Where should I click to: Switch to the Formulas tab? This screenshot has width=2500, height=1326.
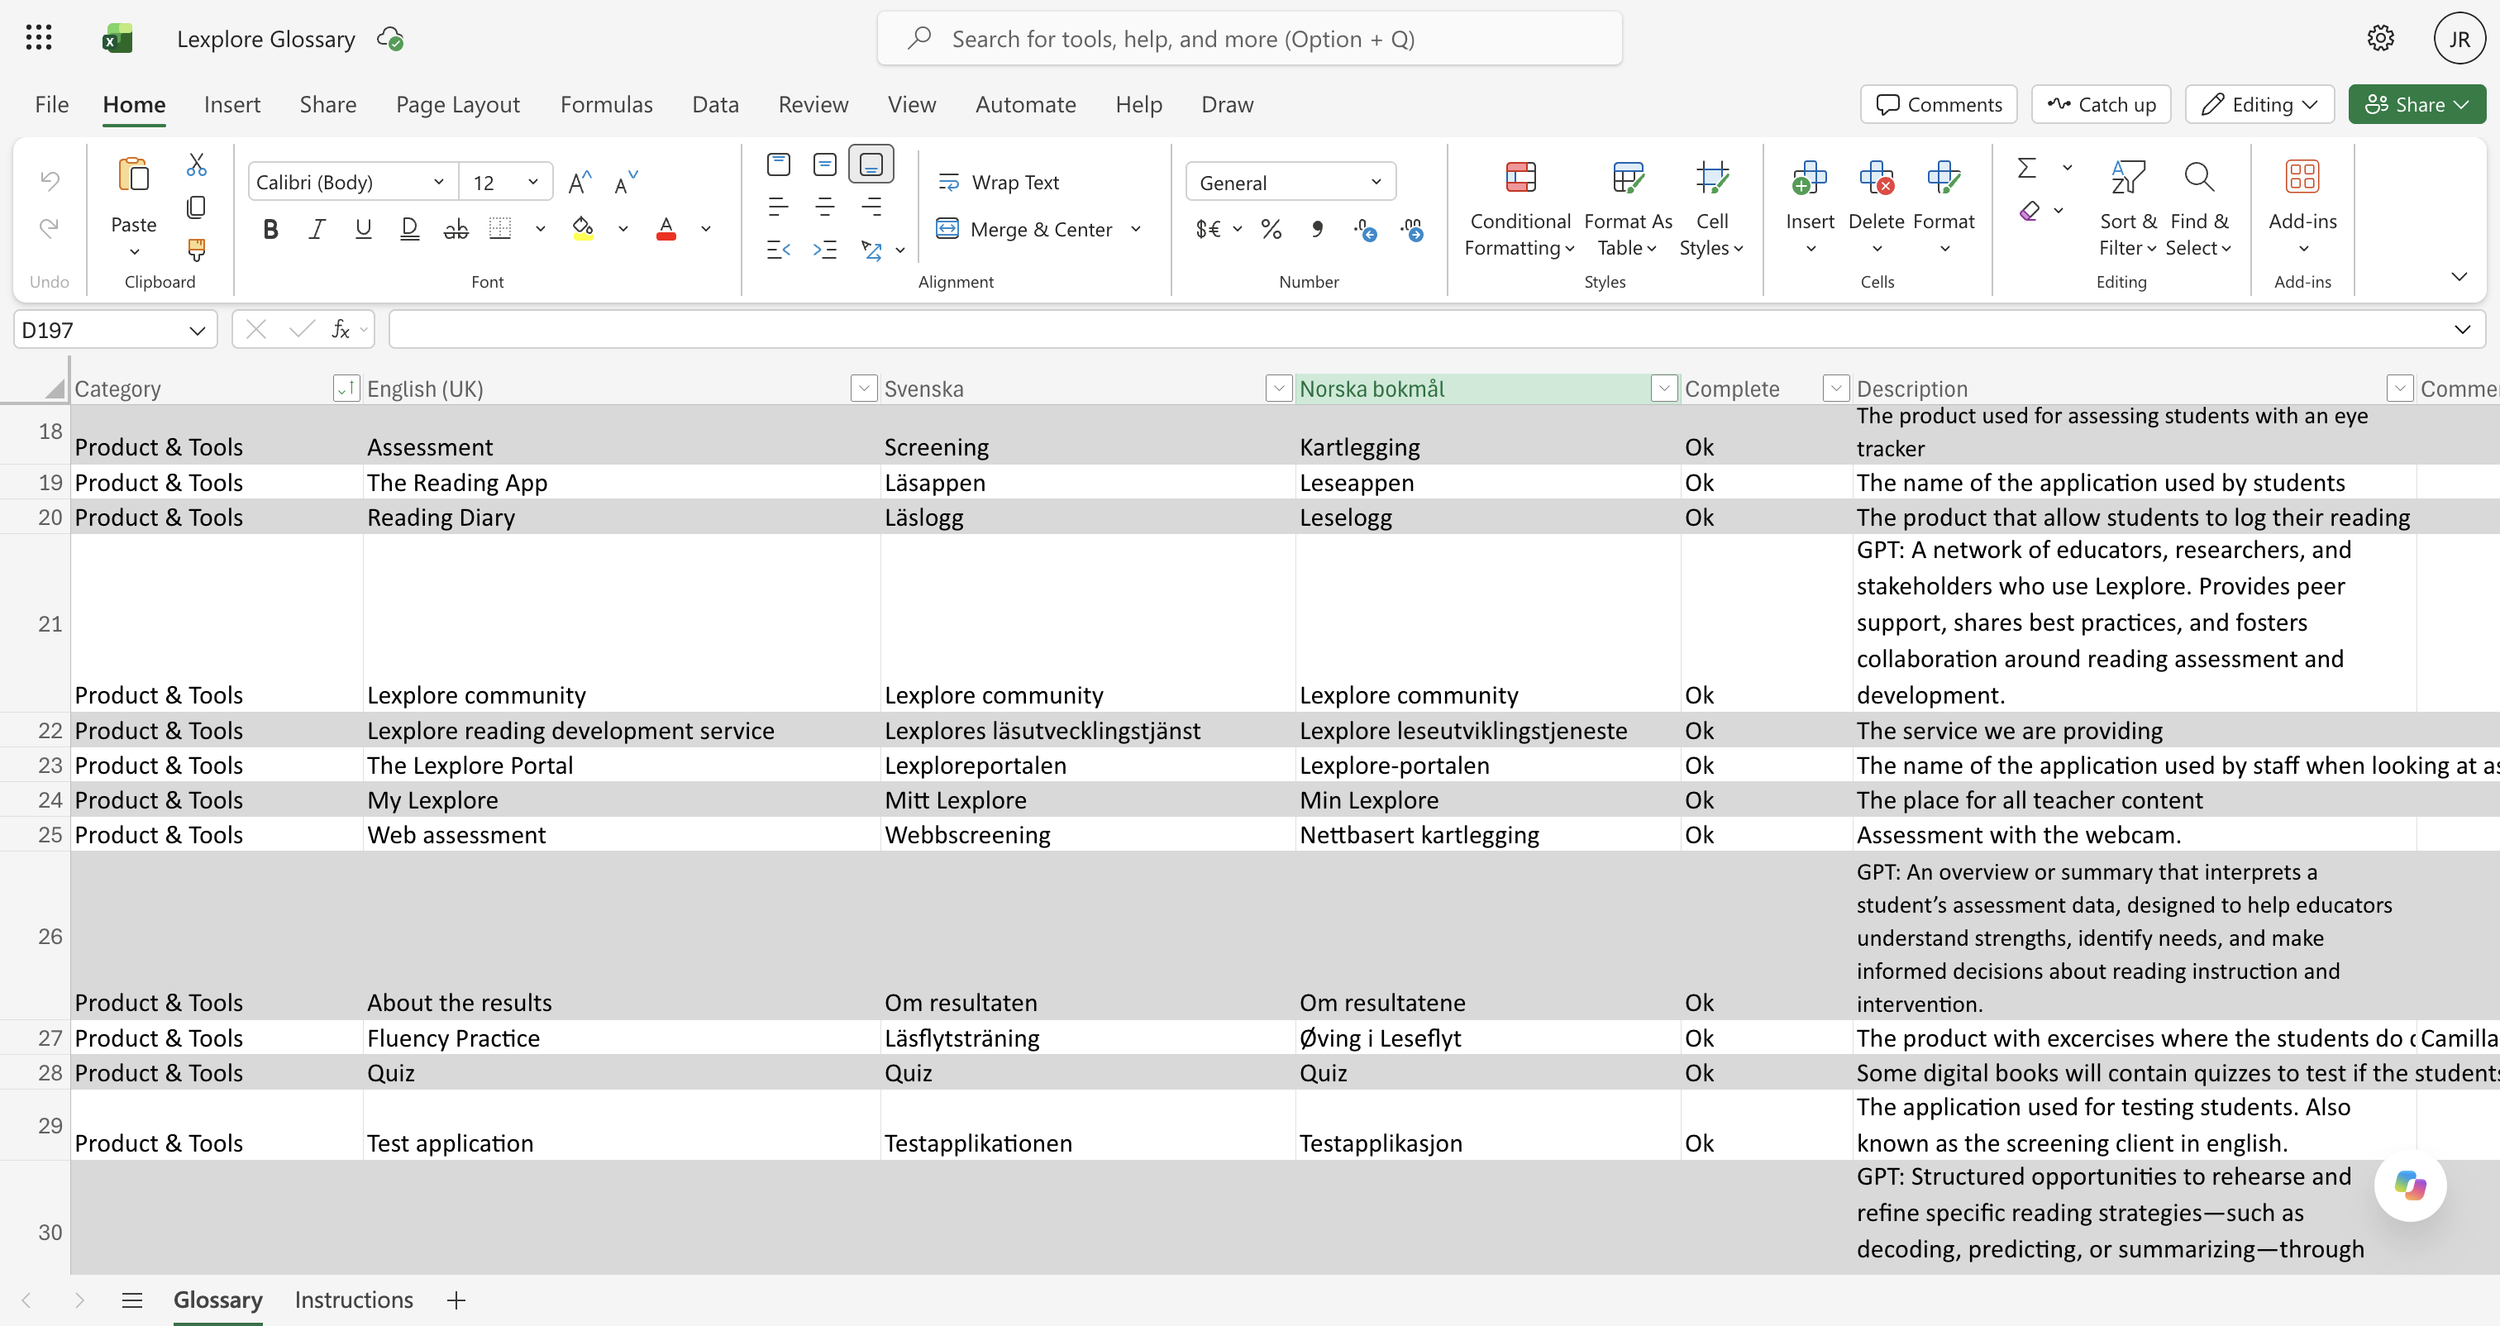pyautogui.click(x=606, y=104)
